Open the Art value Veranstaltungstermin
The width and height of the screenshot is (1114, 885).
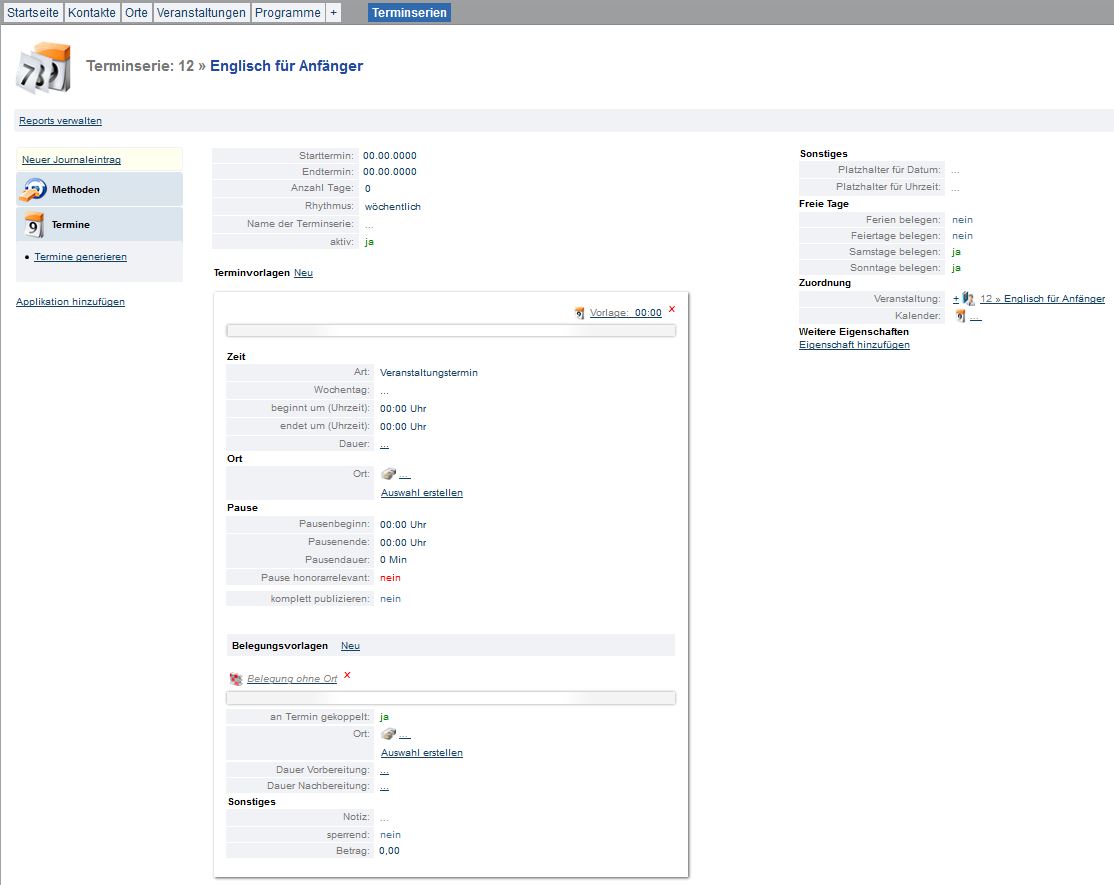pyautogui.click(x=429, y=373)
